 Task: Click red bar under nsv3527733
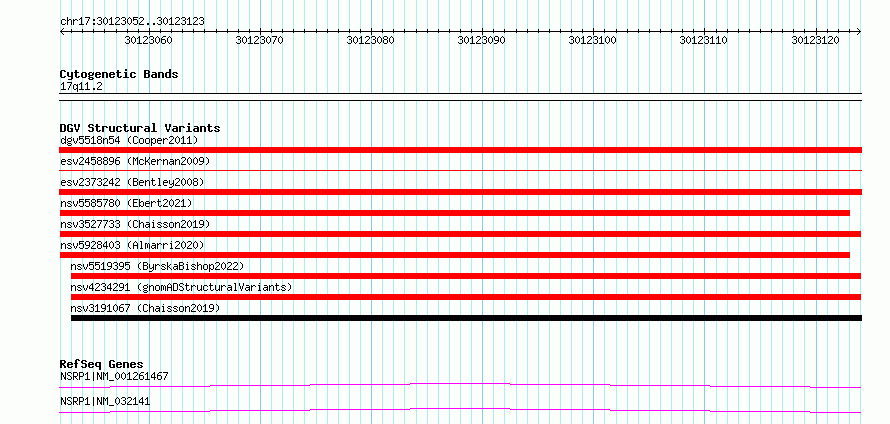(x=460, y=234)
